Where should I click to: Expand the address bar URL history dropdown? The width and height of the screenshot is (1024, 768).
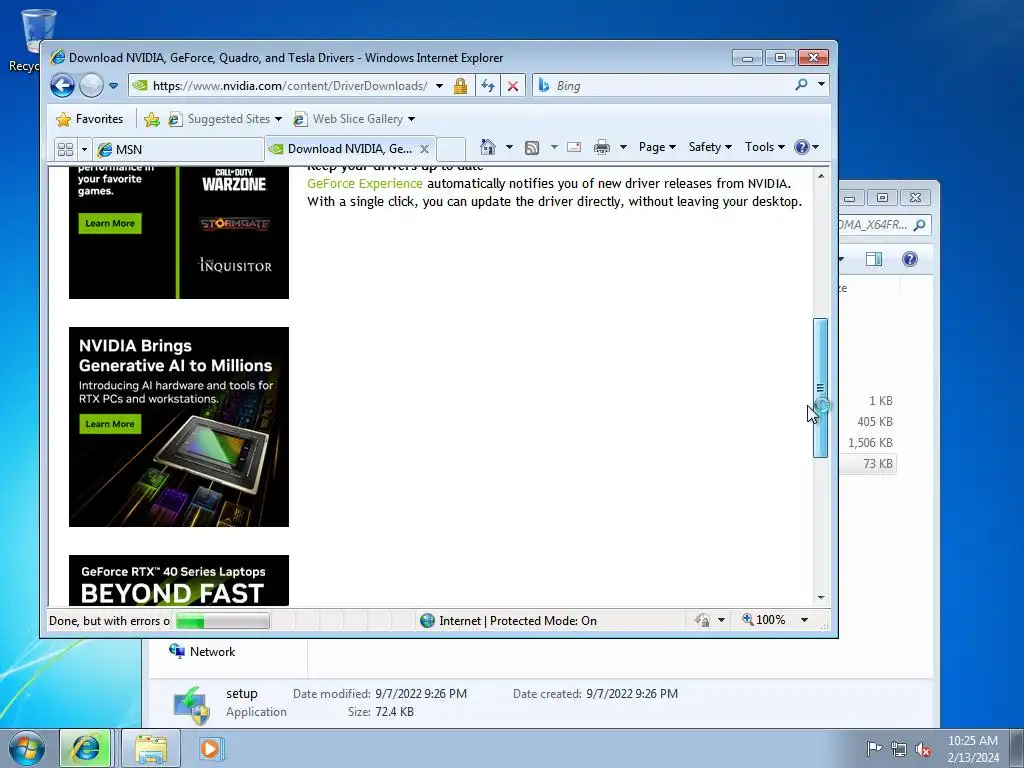[x=440, y=86]
